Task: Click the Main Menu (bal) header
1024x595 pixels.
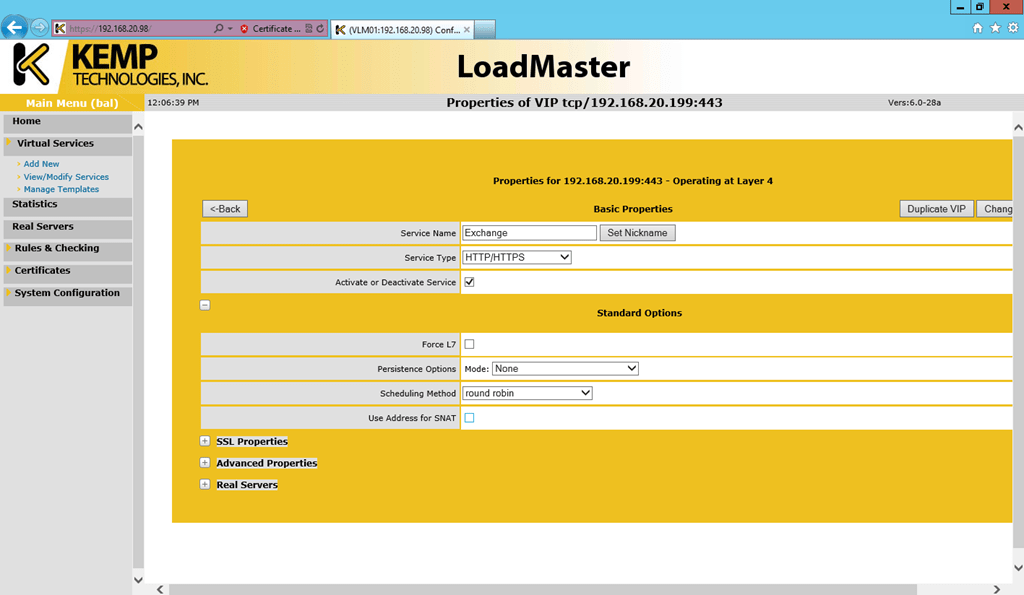Action: [x=72, y=103]
